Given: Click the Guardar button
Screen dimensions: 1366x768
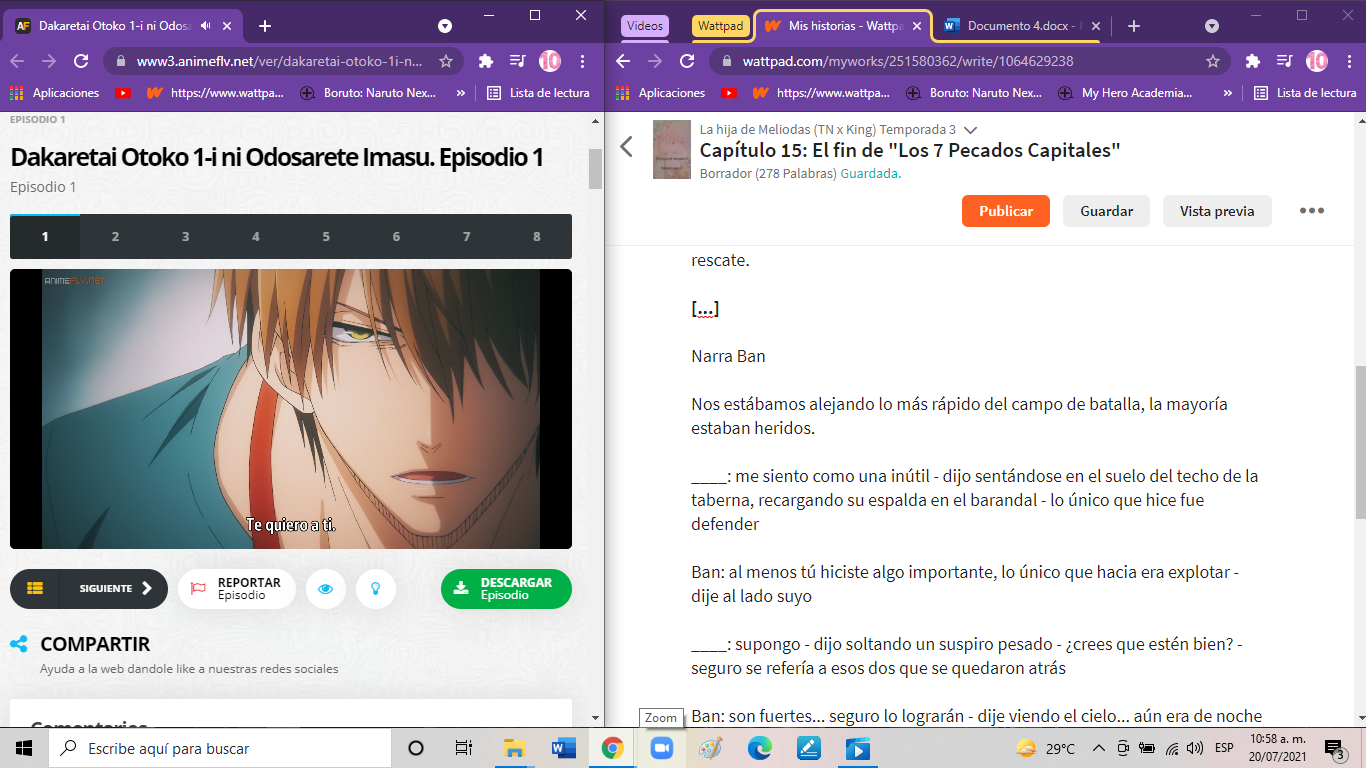Looking at the screenshot, I should coord(1106,211).
